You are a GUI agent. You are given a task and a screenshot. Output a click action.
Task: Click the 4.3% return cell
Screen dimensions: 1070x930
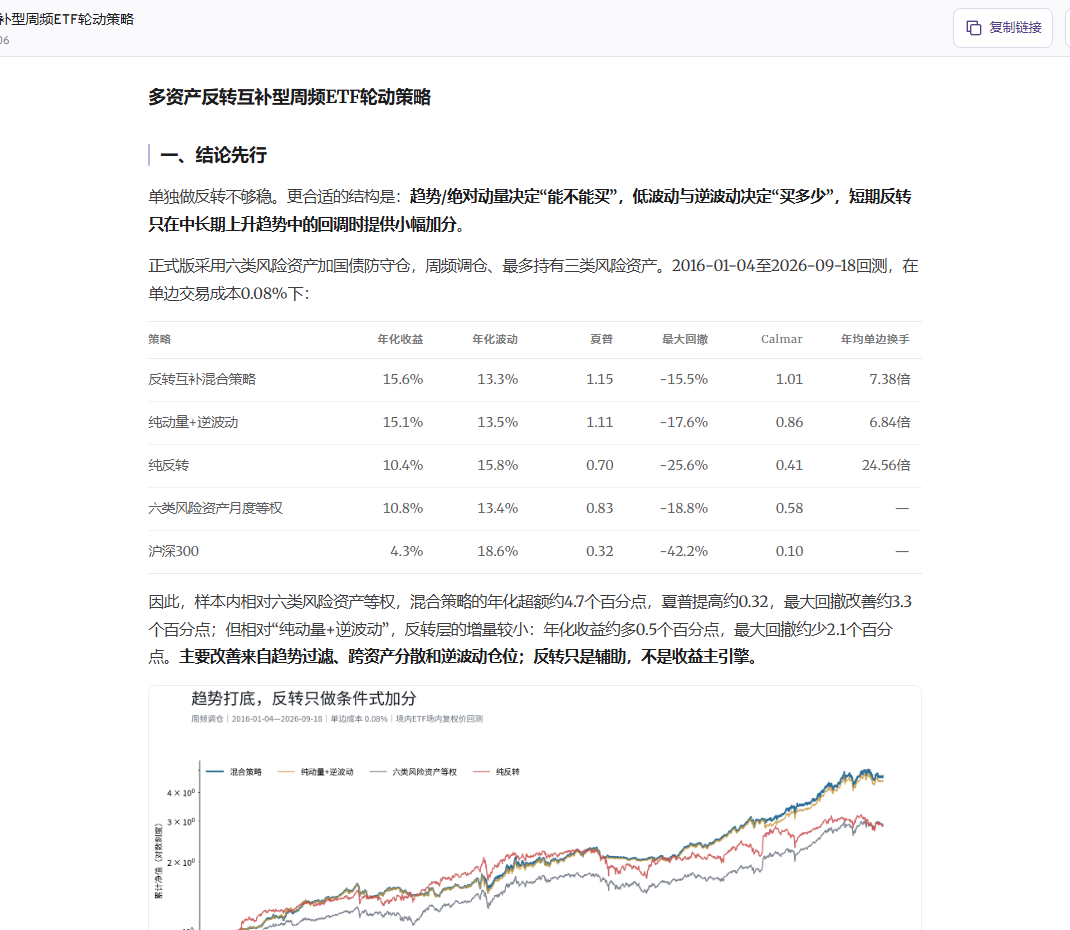point(407,551)
